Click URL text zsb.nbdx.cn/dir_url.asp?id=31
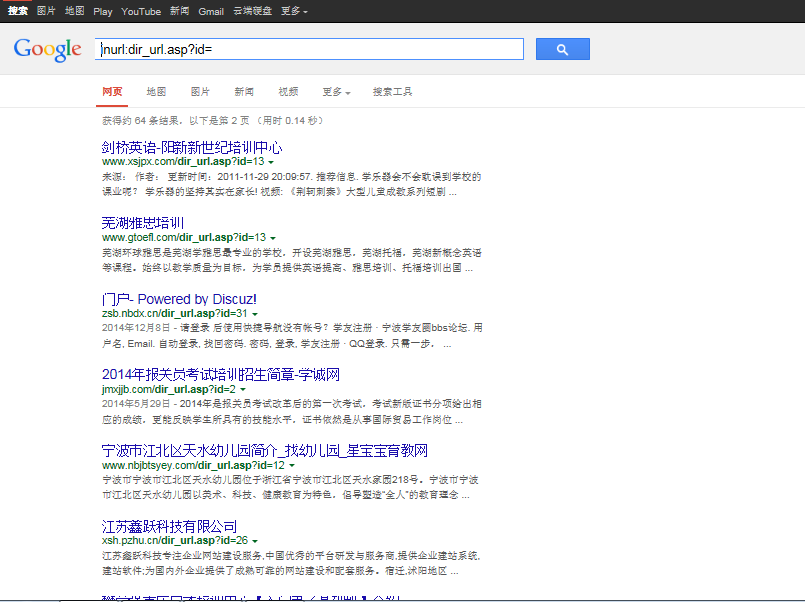 (x=175, y=313)
